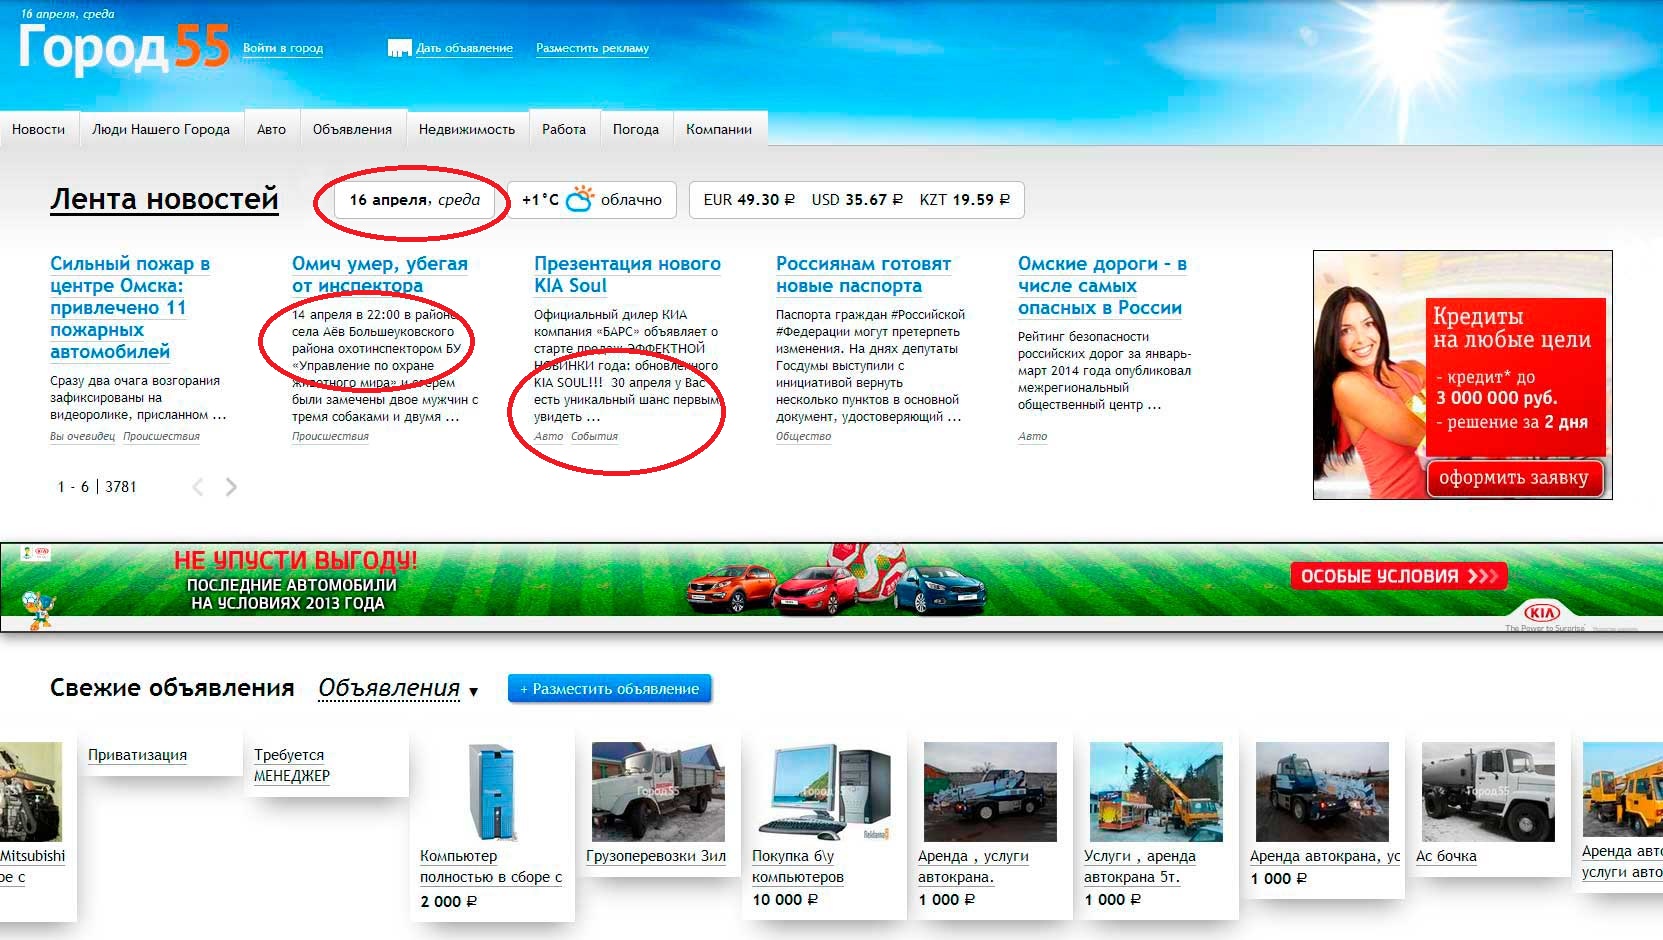Click the Войти в город link
This screenshot has height=940, width=1663.
283,48
